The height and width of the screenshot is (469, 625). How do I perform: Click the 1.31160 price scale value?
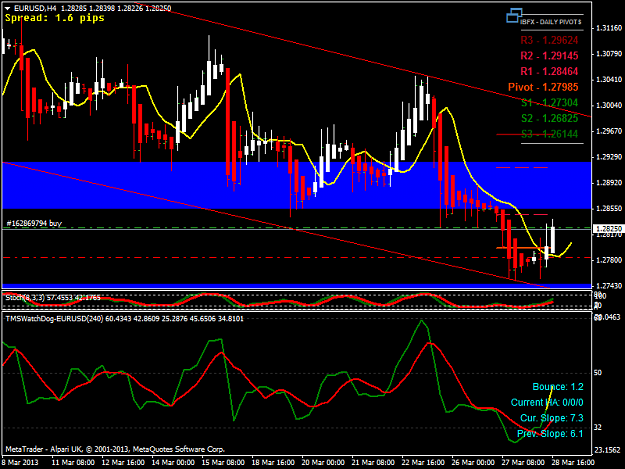(x=609, y=28)
